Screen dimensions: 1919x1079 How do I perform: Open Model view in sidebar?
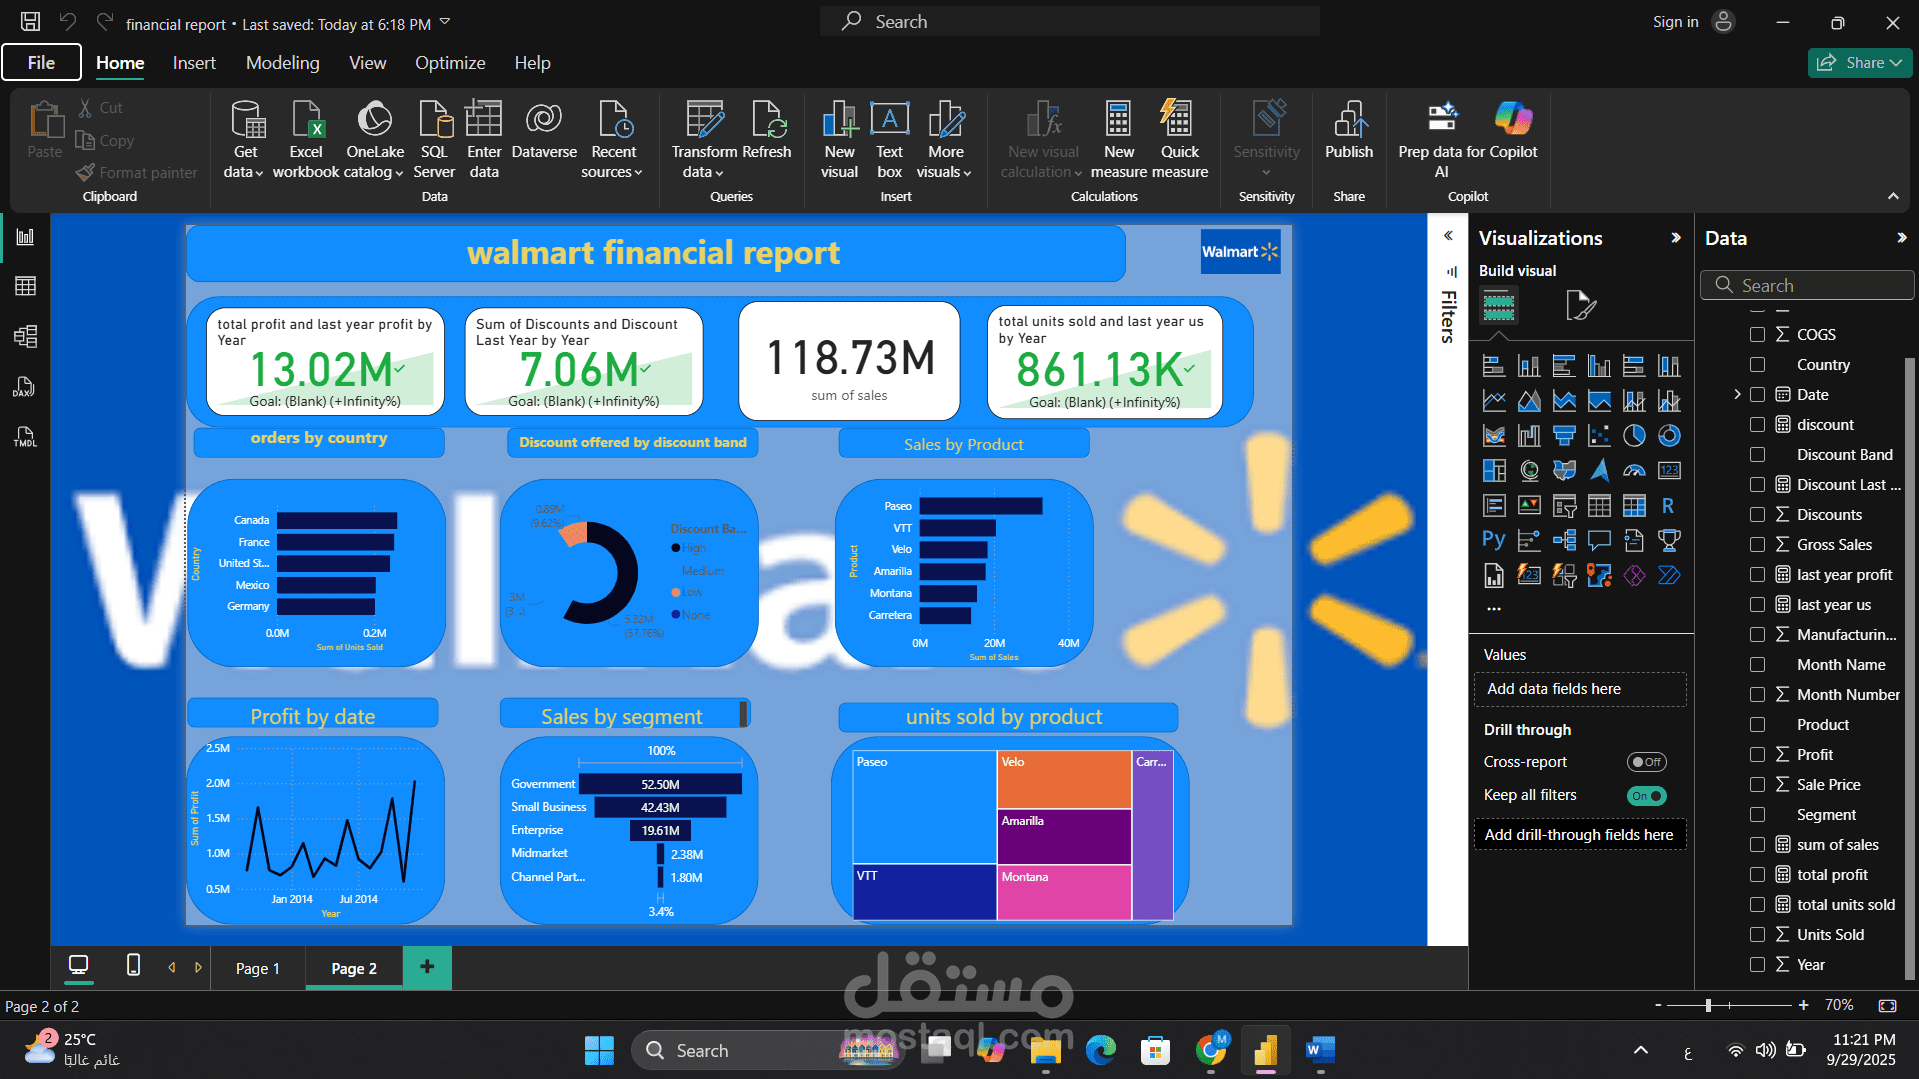pos(25,336)
